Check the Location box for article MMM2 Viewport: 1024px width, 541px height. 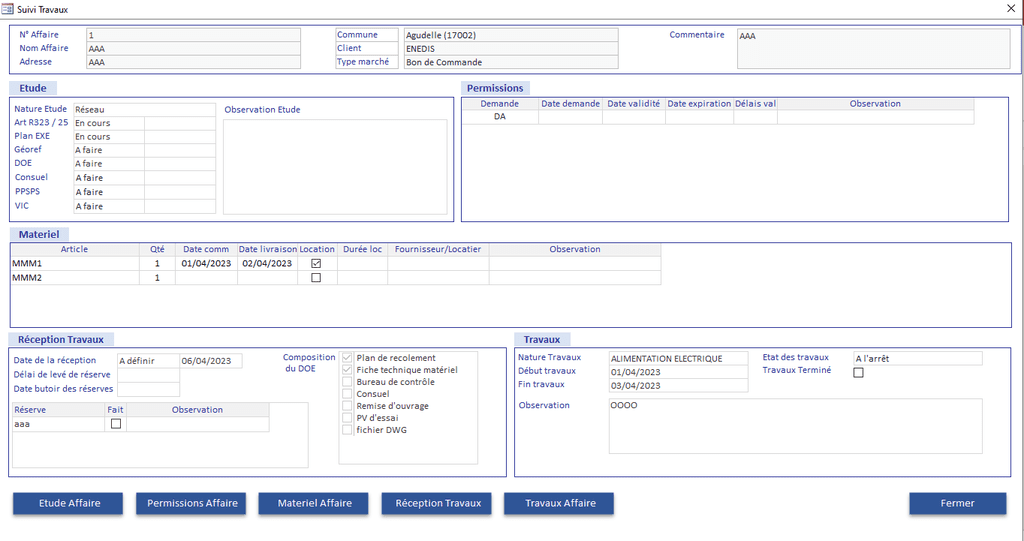click(317, 278)
